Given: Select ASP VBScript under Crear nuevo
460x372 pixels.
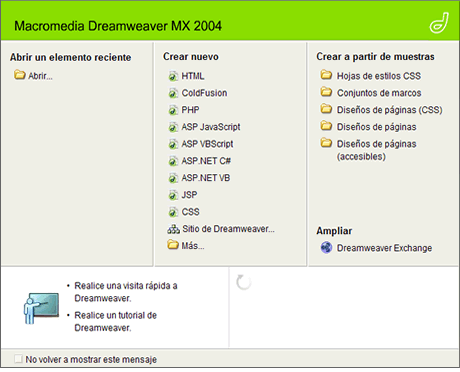Looking at the screenshot, I should pos(207,144).
